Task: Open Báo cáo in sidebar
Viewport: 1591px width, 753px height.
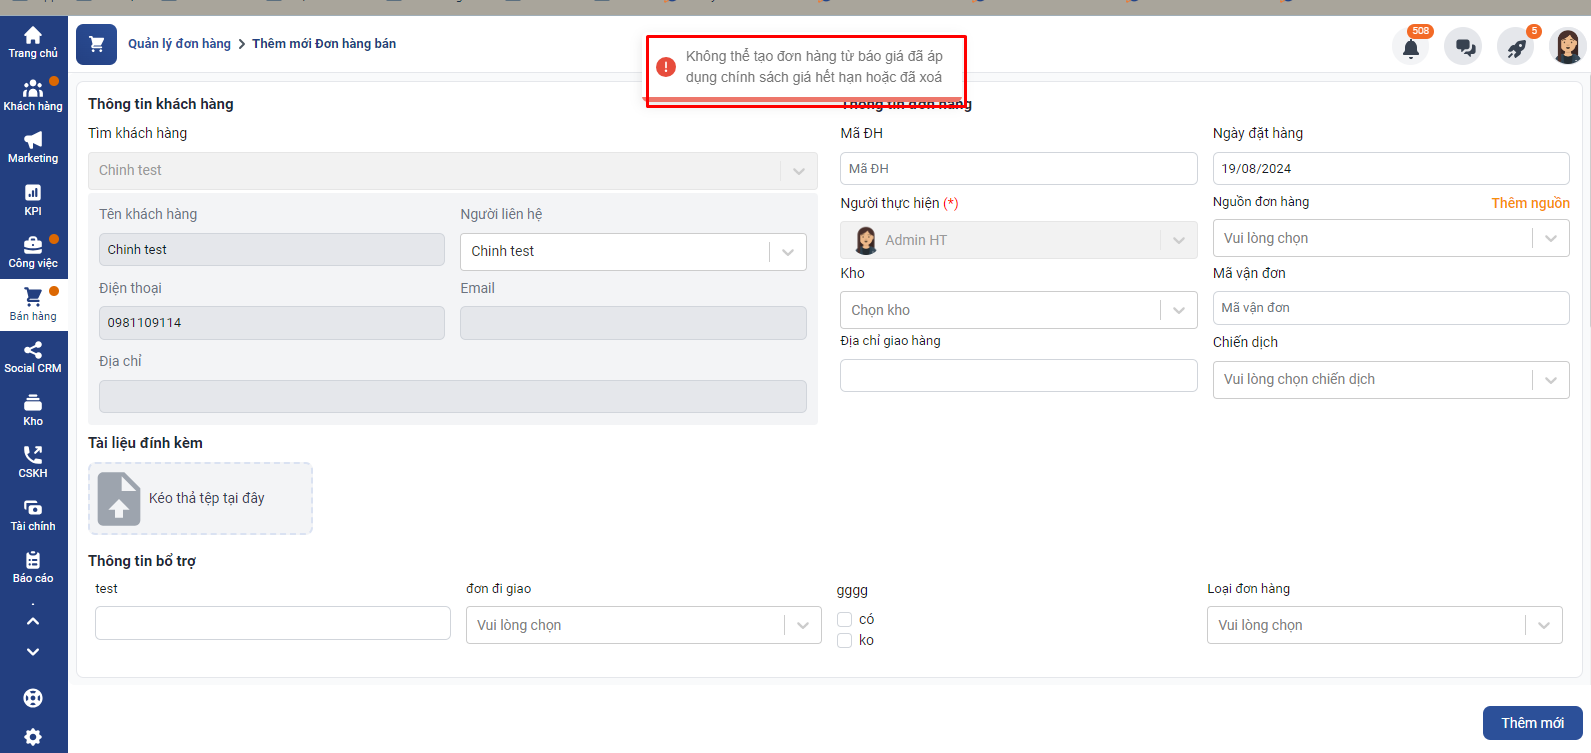Action: [33, 567]
